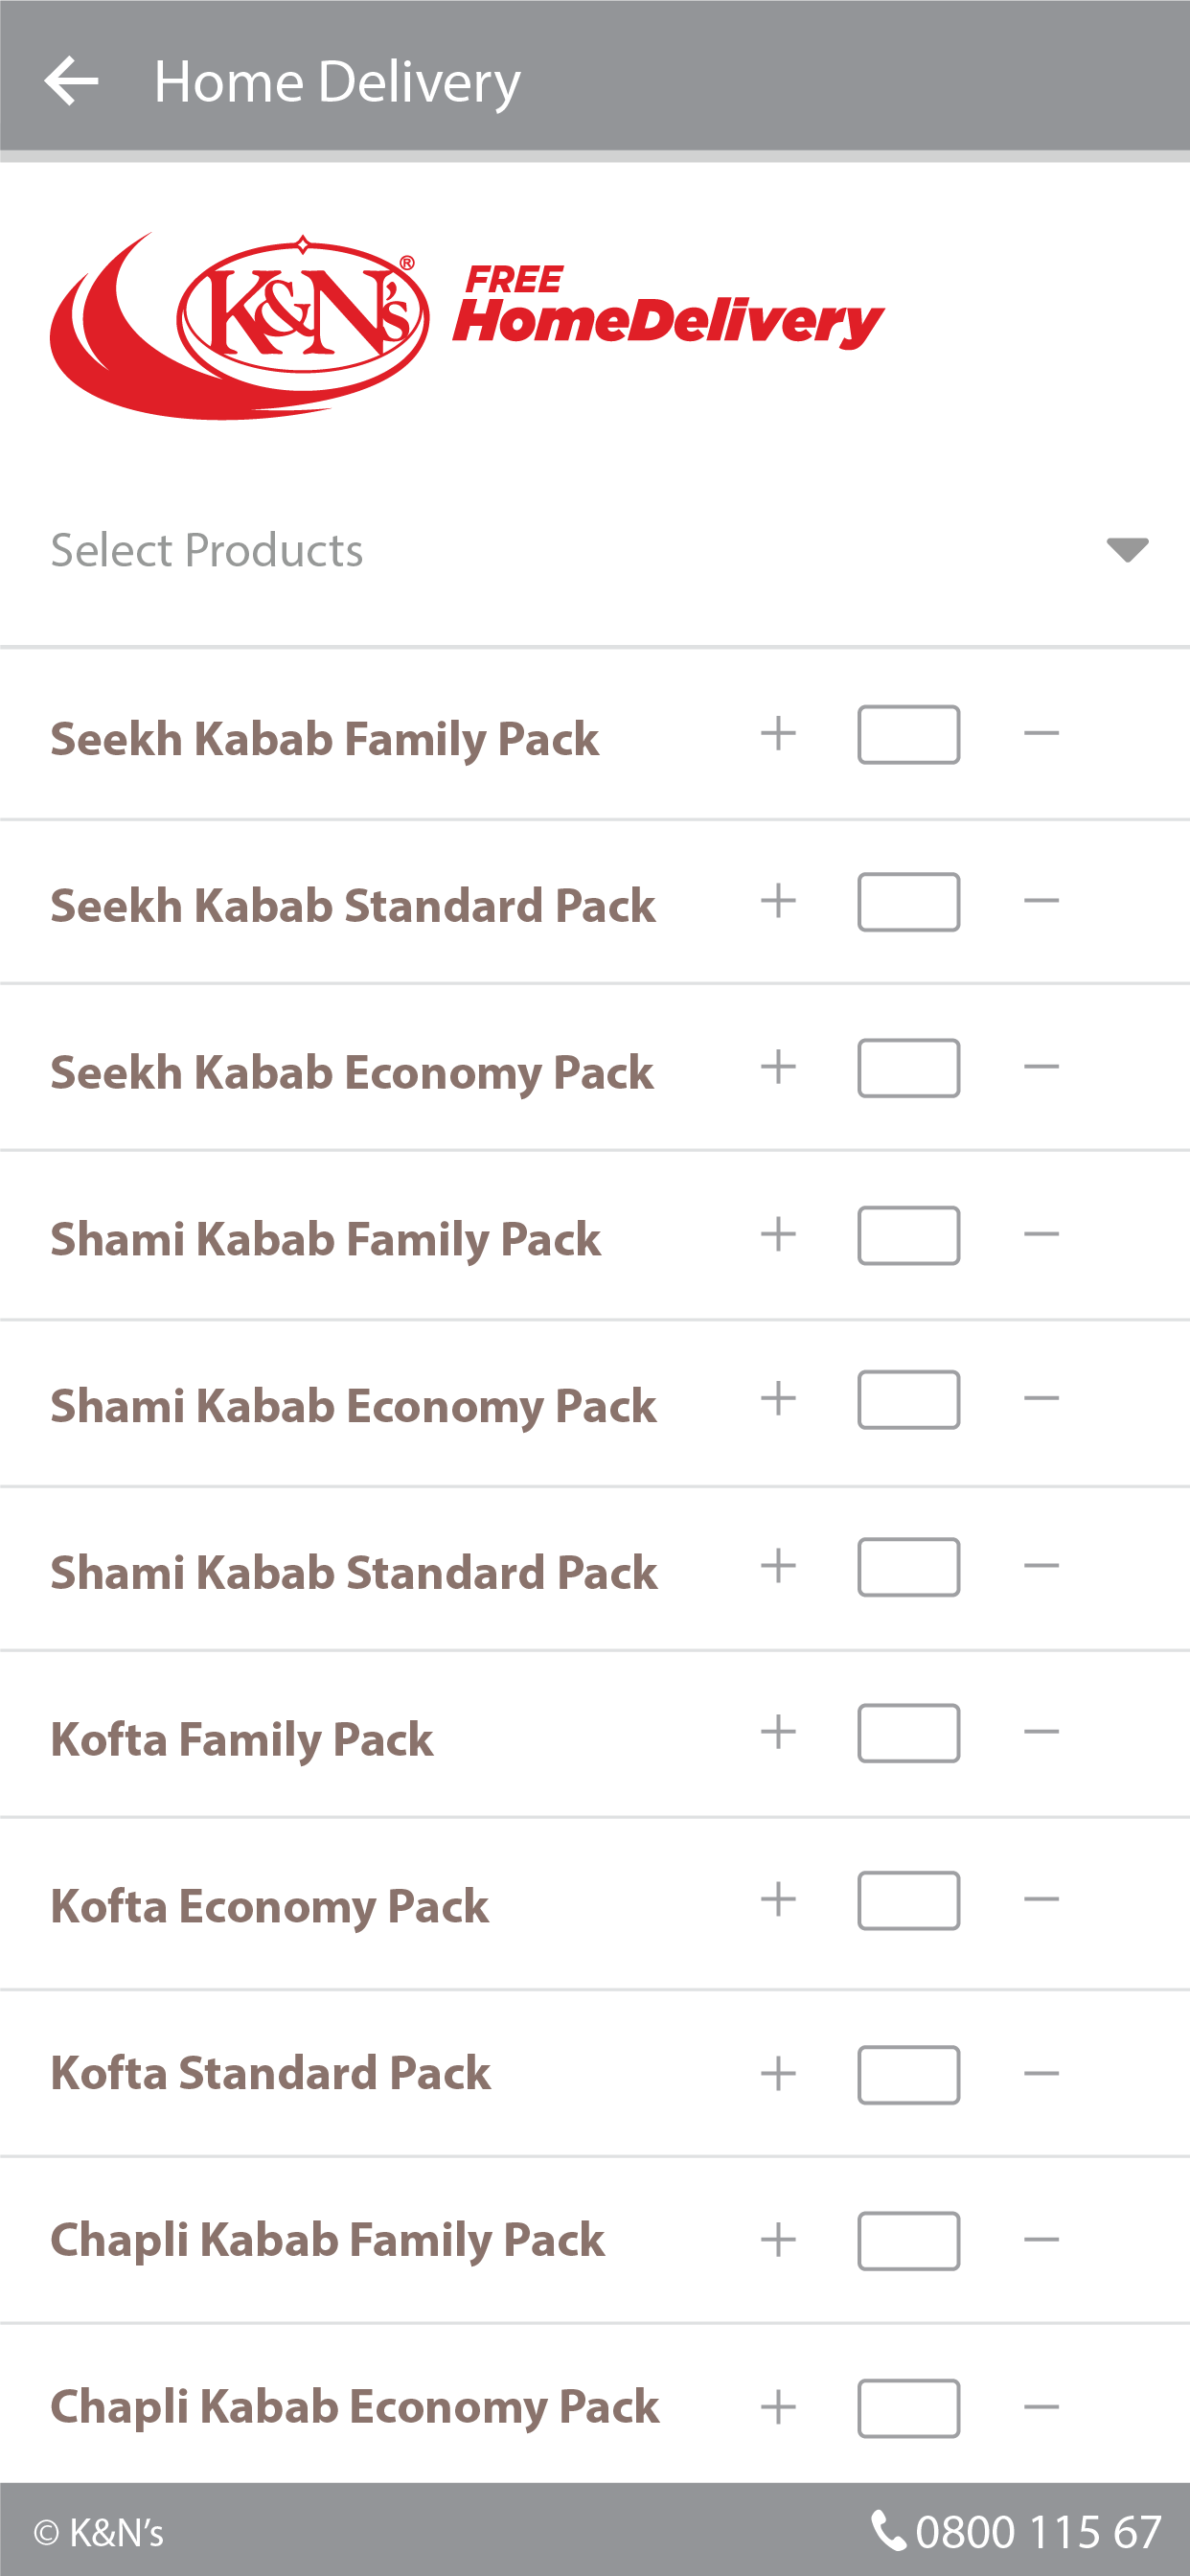
Task: Add one Kofta Economy Pack
Action: pos(778,1899)
